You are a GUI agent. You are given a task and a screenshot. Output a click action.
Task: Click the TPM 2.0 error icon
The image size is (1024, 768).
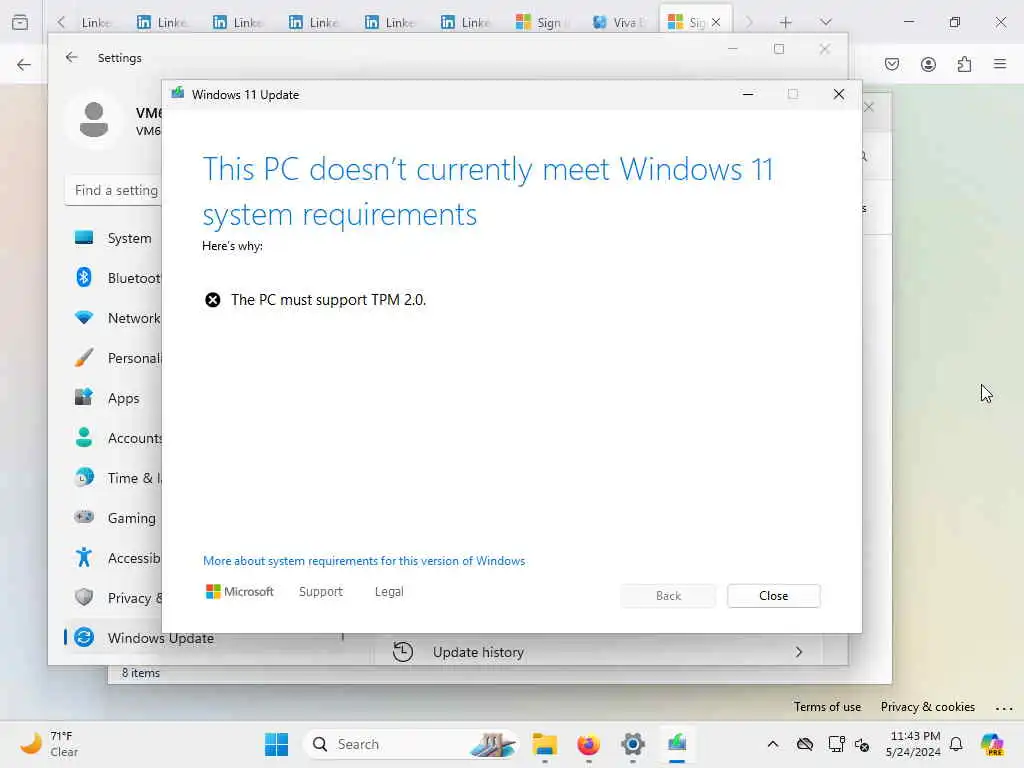coord(213,300)
